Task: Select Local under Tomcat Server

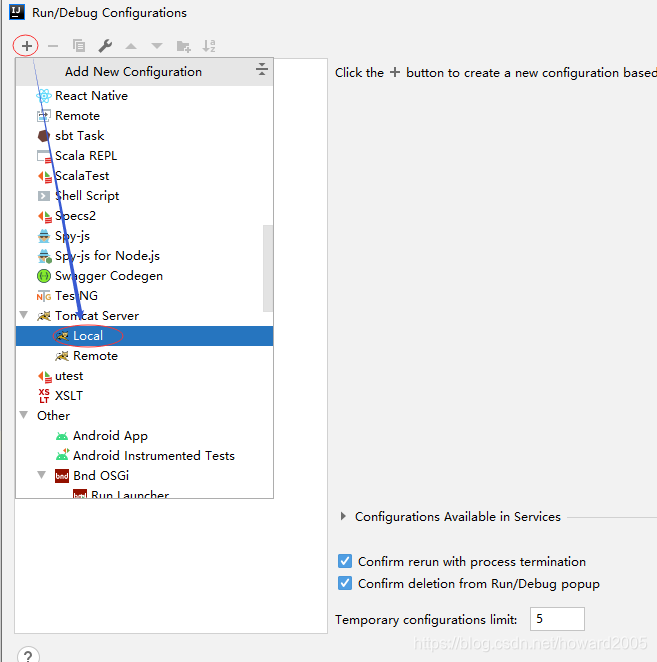Action: 144,336
